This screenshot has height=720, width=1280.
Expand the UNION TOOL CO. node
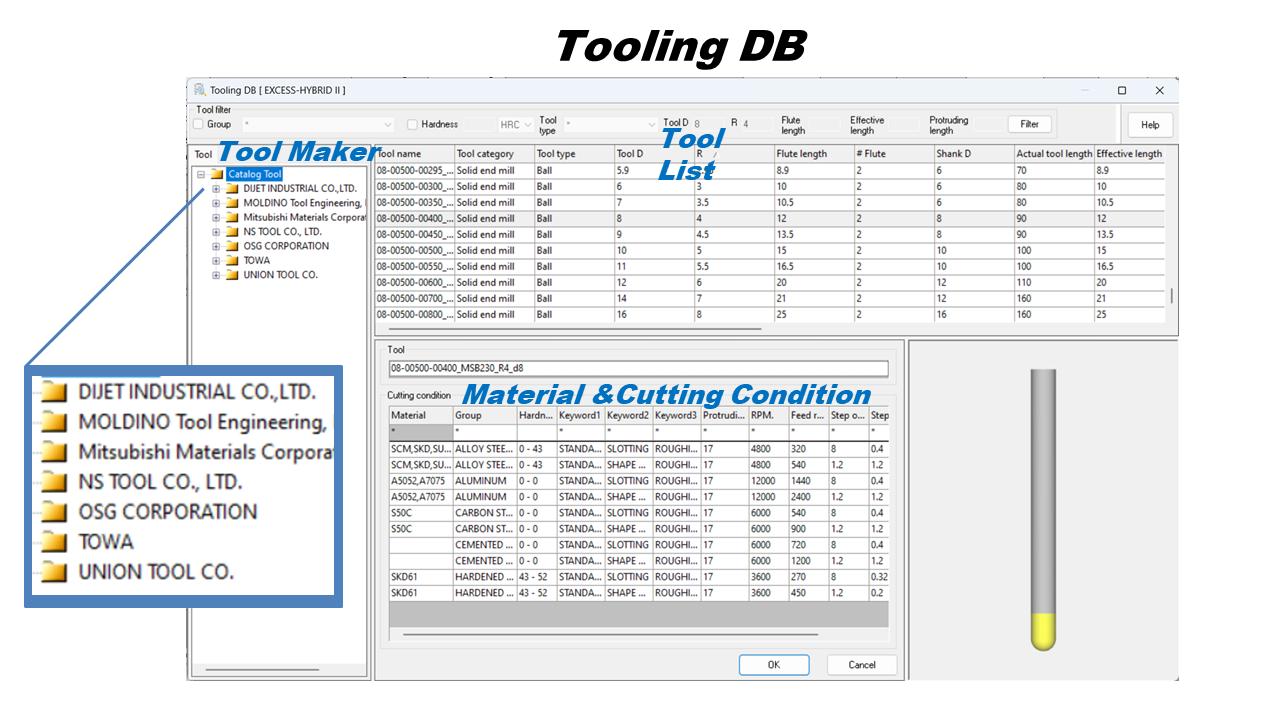(216, 274)
